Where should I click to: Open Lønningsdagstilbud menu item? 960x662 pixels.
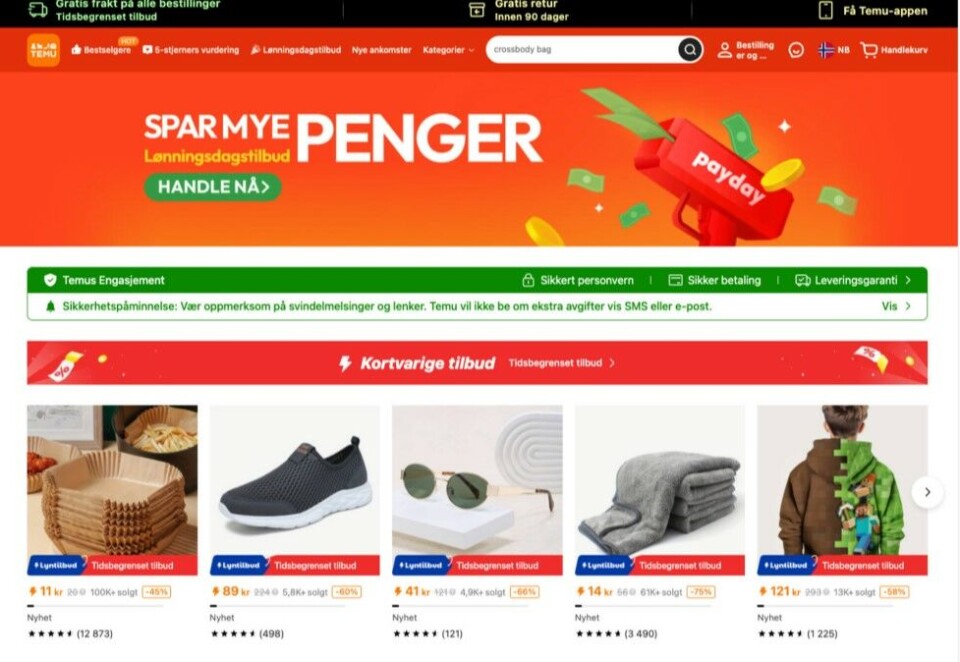click(x=296, y=50)
